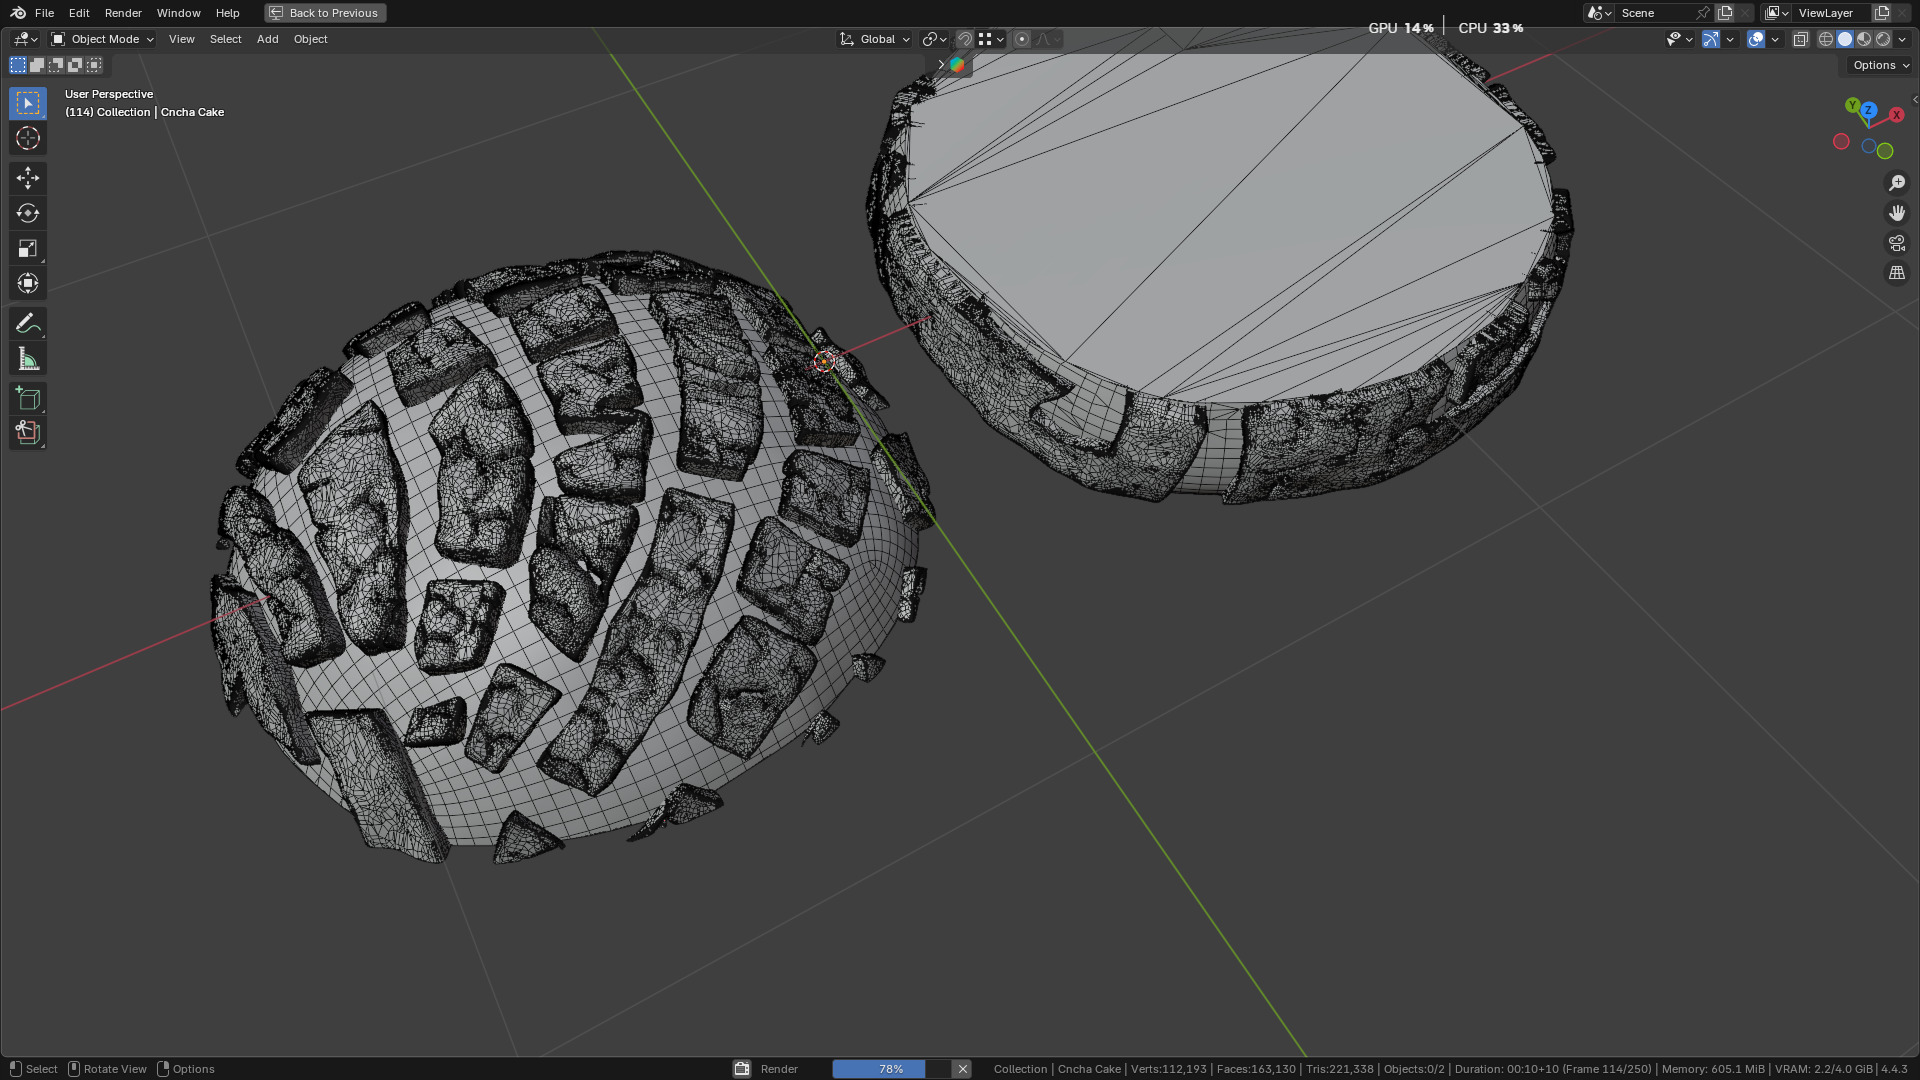Screen dimensions: 1920x1080
Task: Activate the Measure tool
Action: click(28, 359)
